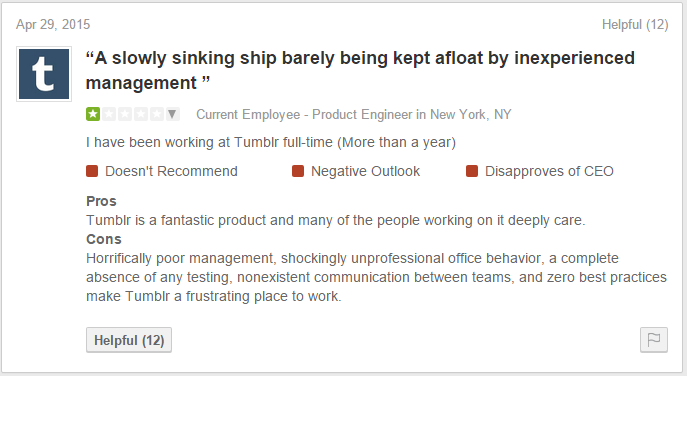Click the red square beside Doesn't Recommend
687x431 pixels.
click(92, 171)
